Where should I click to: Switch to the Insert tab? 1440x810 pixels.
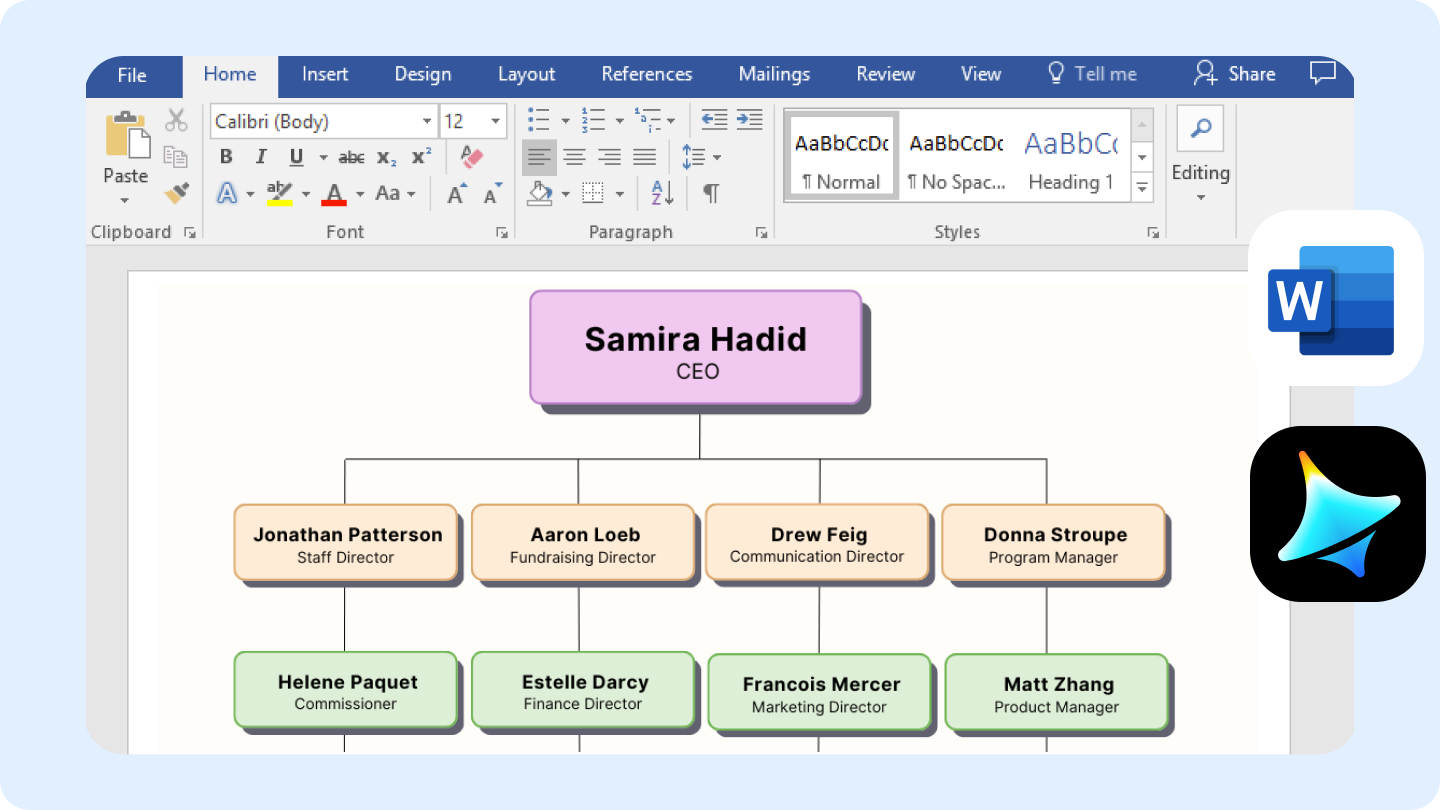[x=324, y=73]
